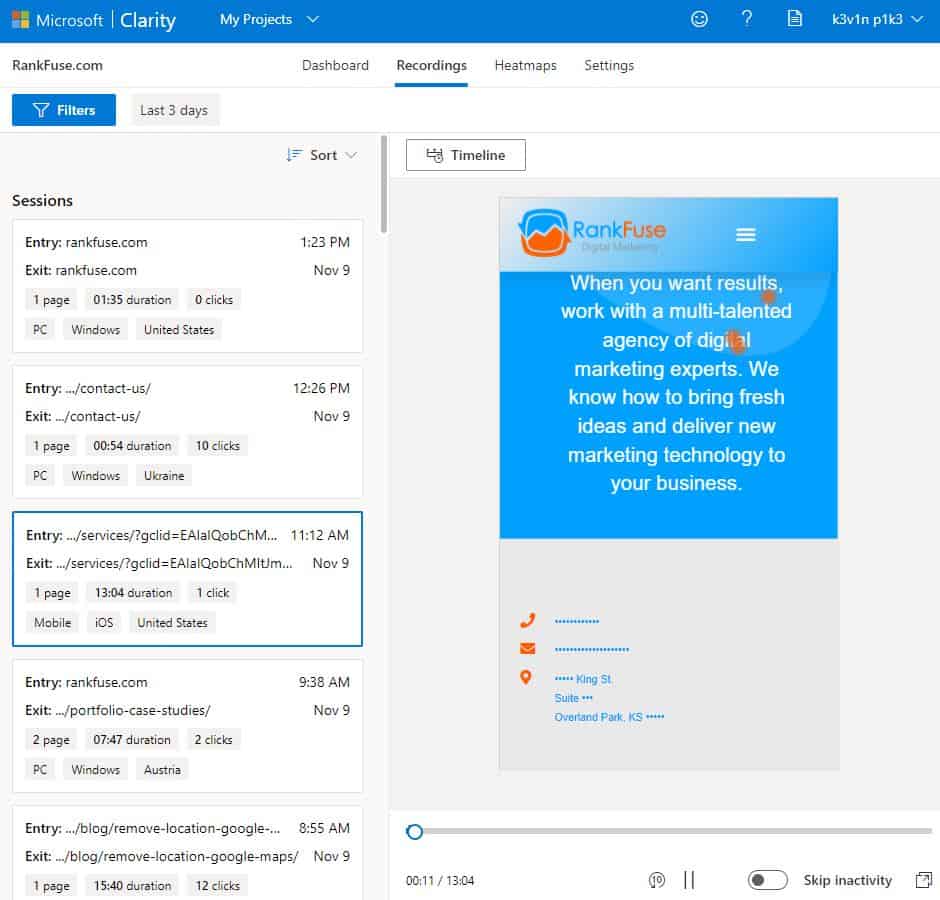Open the 8:55 AM blog remove-location session
Image resolution: width=940 pixels, height=900 pixels.
coord(188,853)
